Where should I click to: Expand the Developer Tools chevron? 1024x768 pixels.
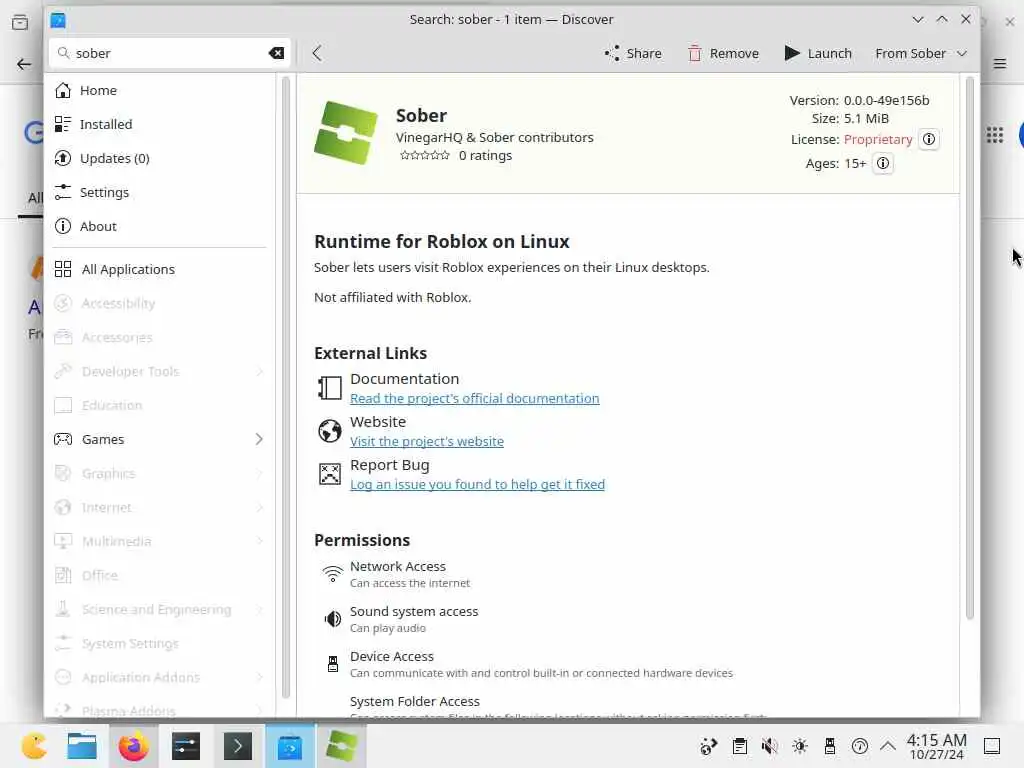click(259, 371)
